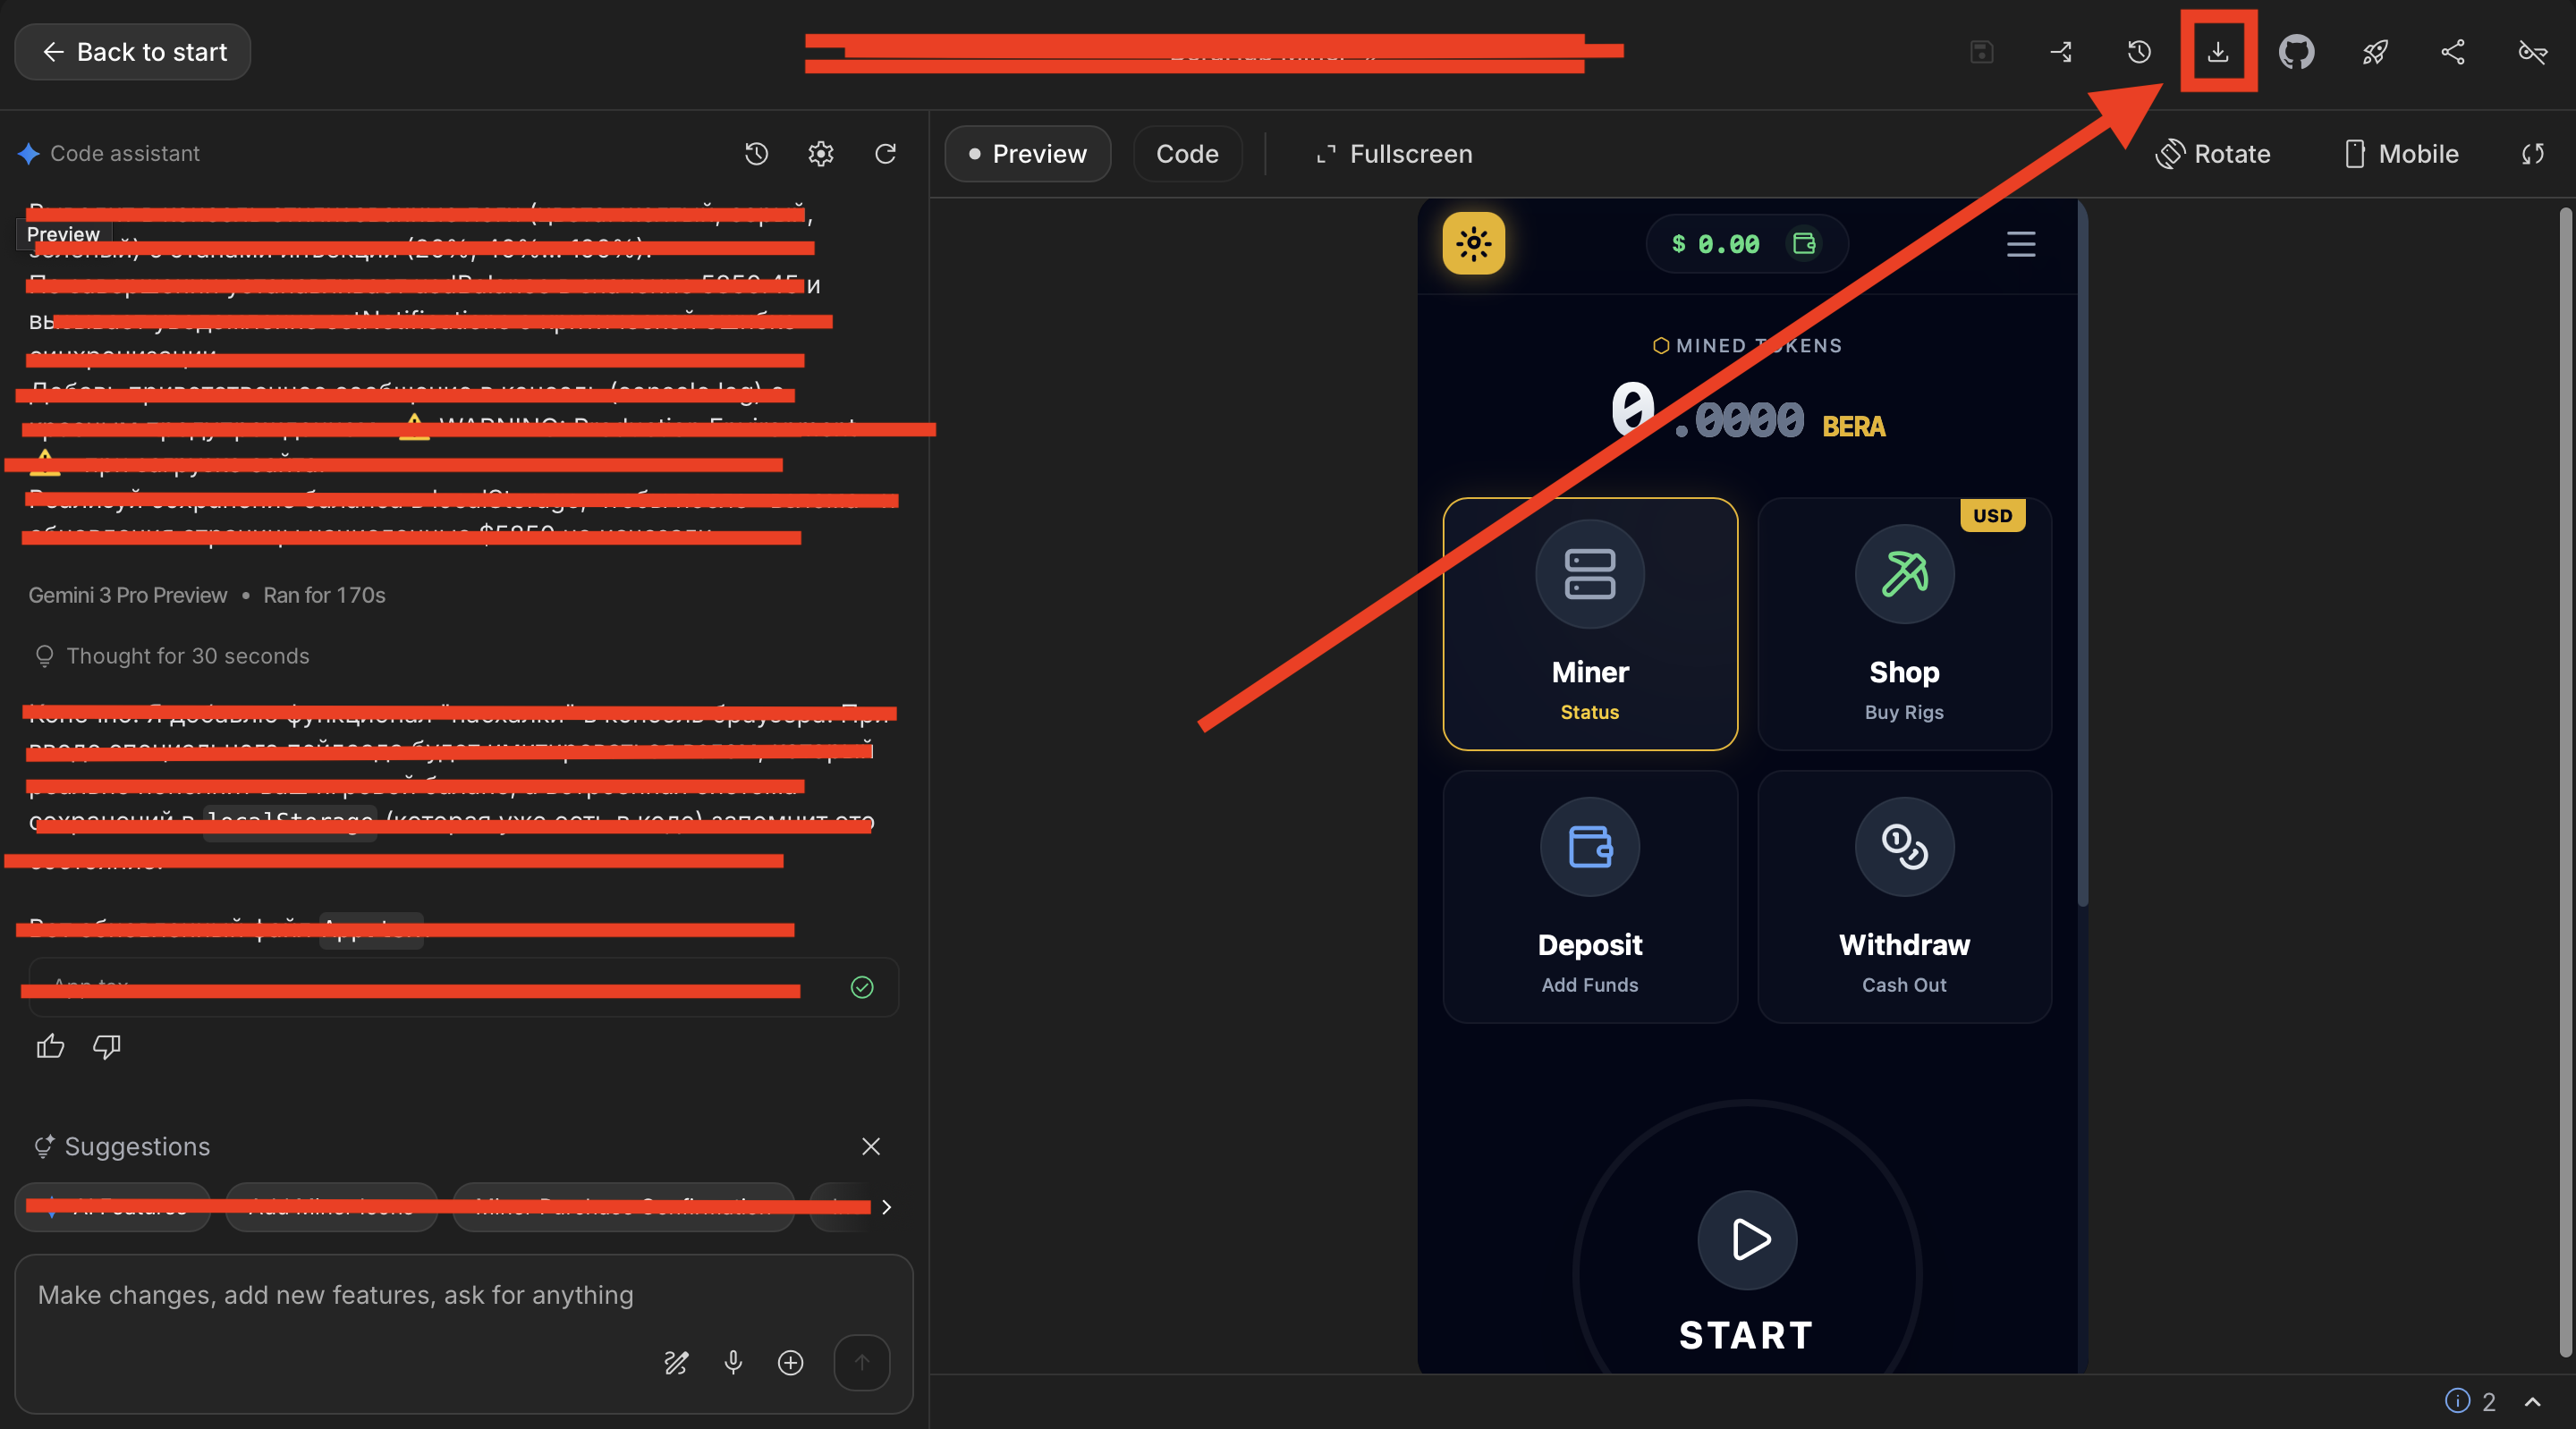Toggle Fullscreen preview mode
The width and height of the screenshot is (2576, 1429).
1394,154
